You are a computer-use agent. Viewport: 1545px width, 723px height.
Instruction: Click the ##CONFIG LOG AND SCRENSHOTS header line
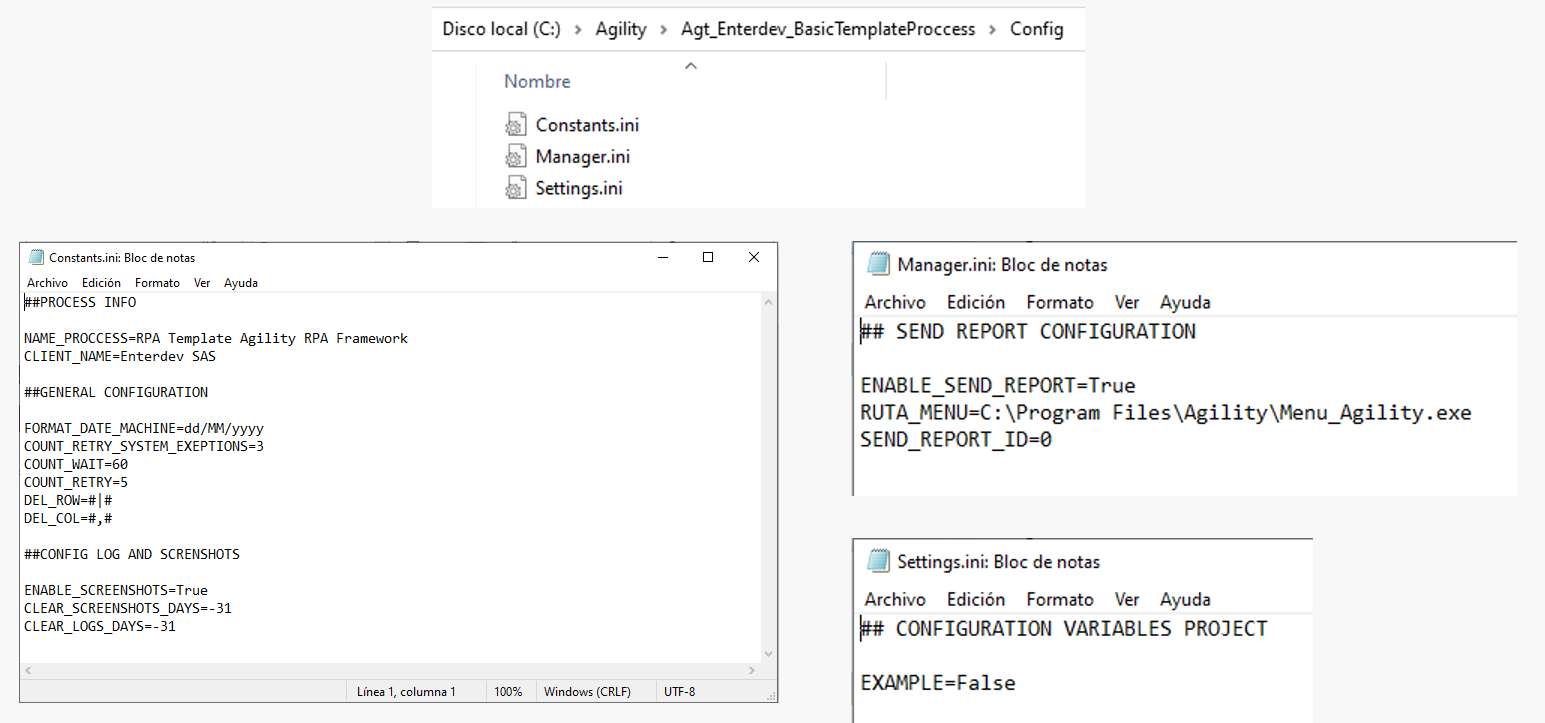132,554
